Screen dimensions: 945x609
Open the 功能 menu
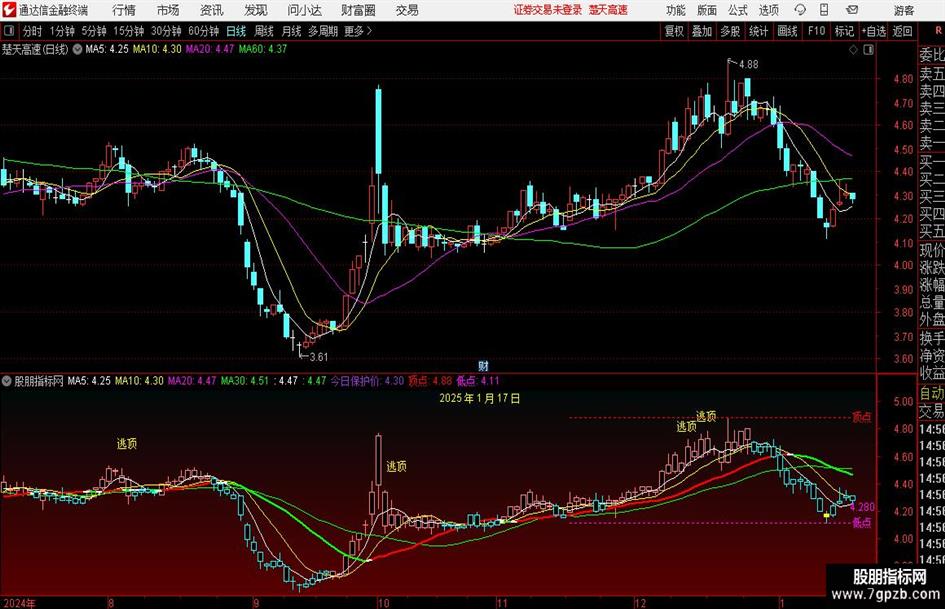pos(676,10)
